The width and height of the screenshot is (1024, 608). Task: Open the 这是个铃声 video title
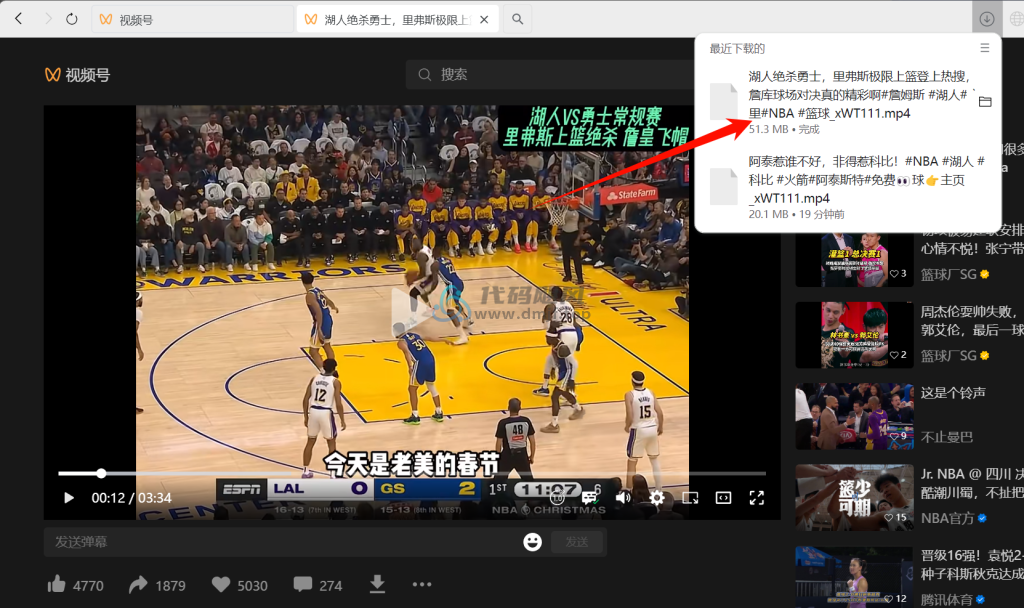pos(953,392)
